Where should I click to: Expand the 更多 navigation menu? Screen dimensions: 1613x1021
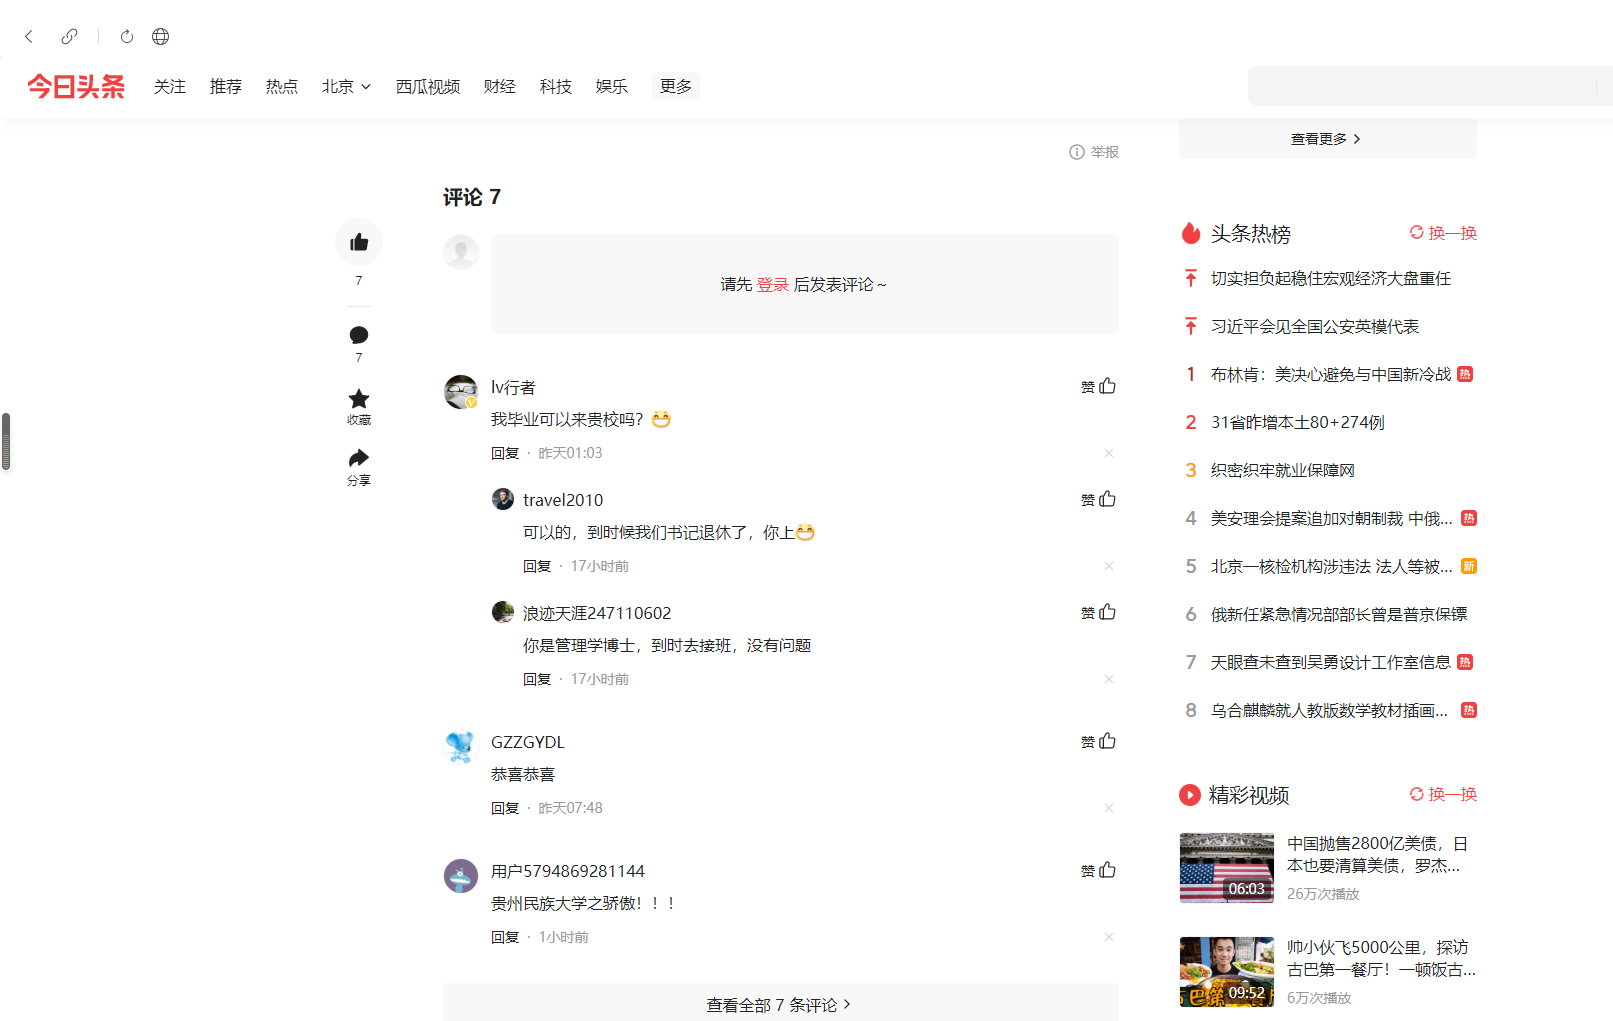tap(675, 87)
